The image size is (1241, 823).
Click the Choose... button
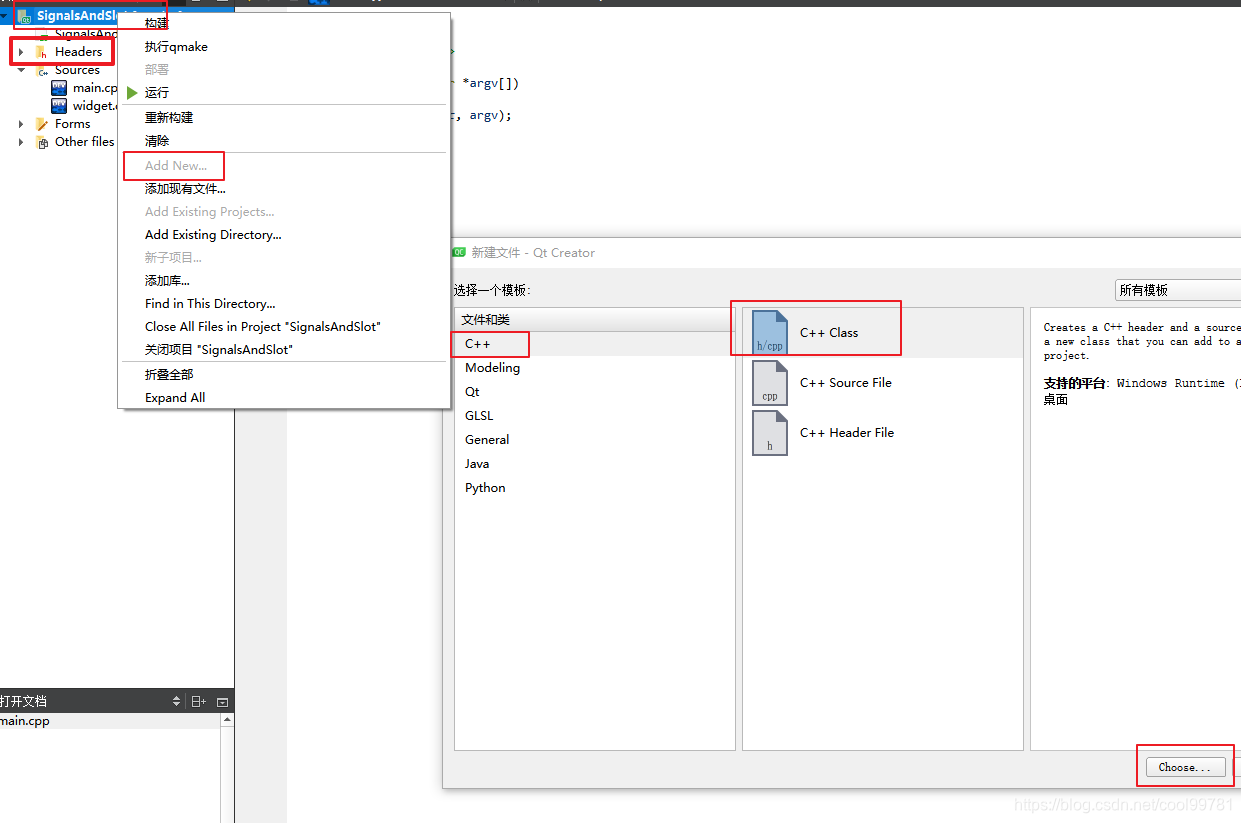(1185, 767)
